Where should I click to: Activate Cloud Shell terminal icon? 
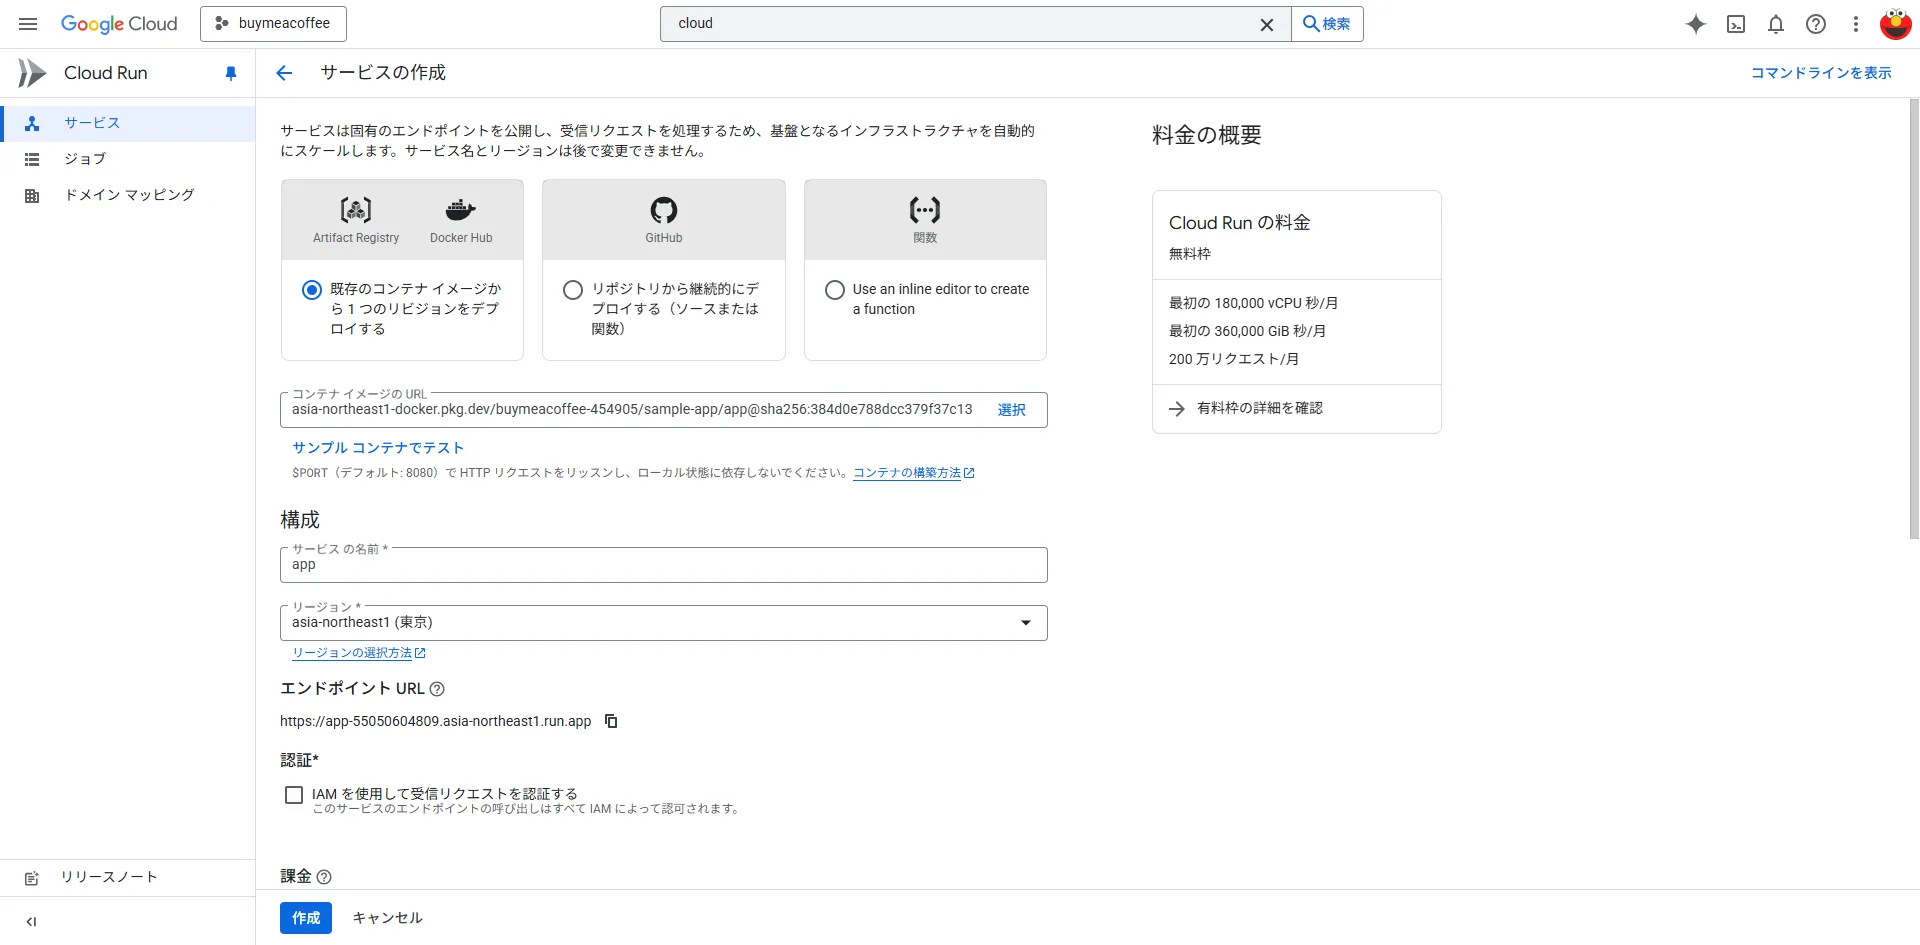[x=1737, y=24]
